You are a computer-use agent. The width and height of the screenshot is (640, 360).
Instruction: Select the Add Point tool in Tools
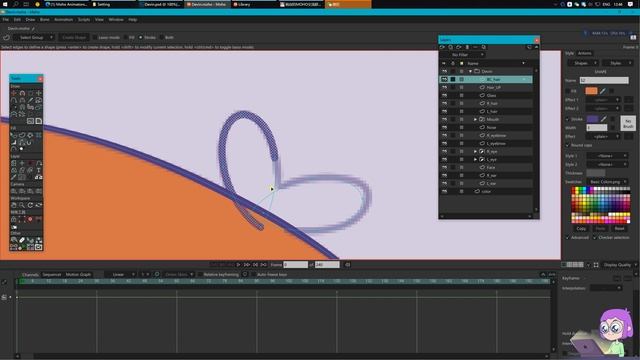coord(13,100)
